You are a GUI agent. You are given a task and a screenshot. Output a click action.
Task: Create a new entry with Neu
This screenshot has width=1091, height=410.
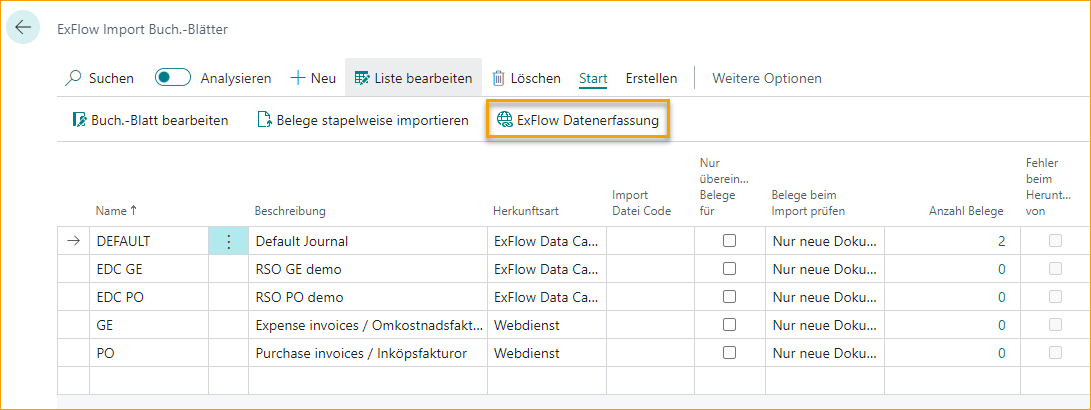click(313, 78)
